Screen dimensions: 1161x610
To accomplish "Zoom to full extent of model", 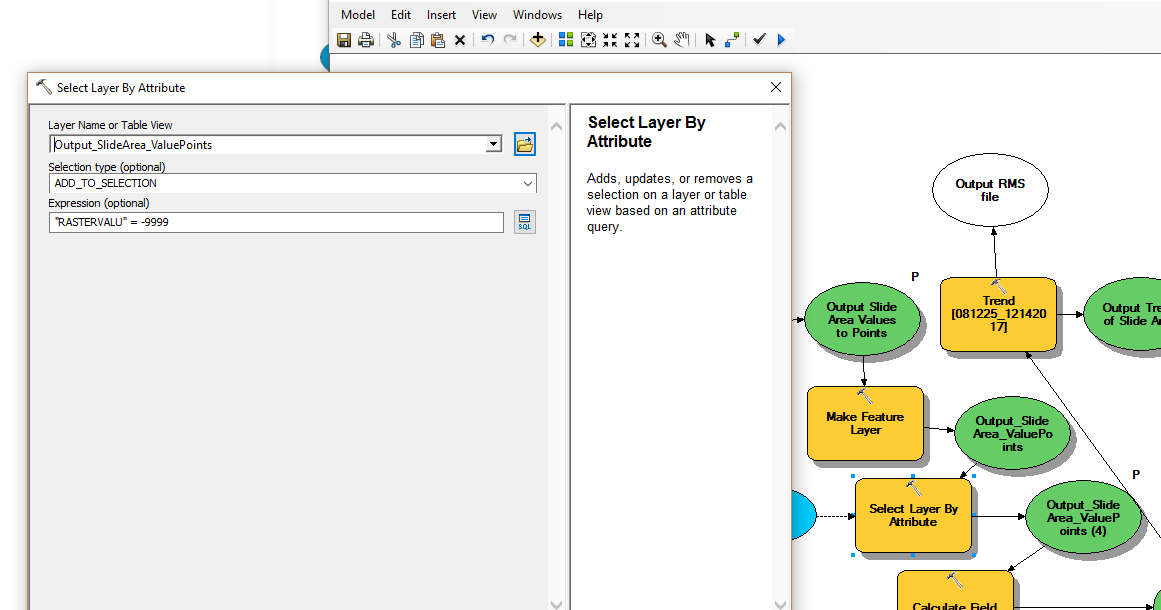I will (588, 40).
